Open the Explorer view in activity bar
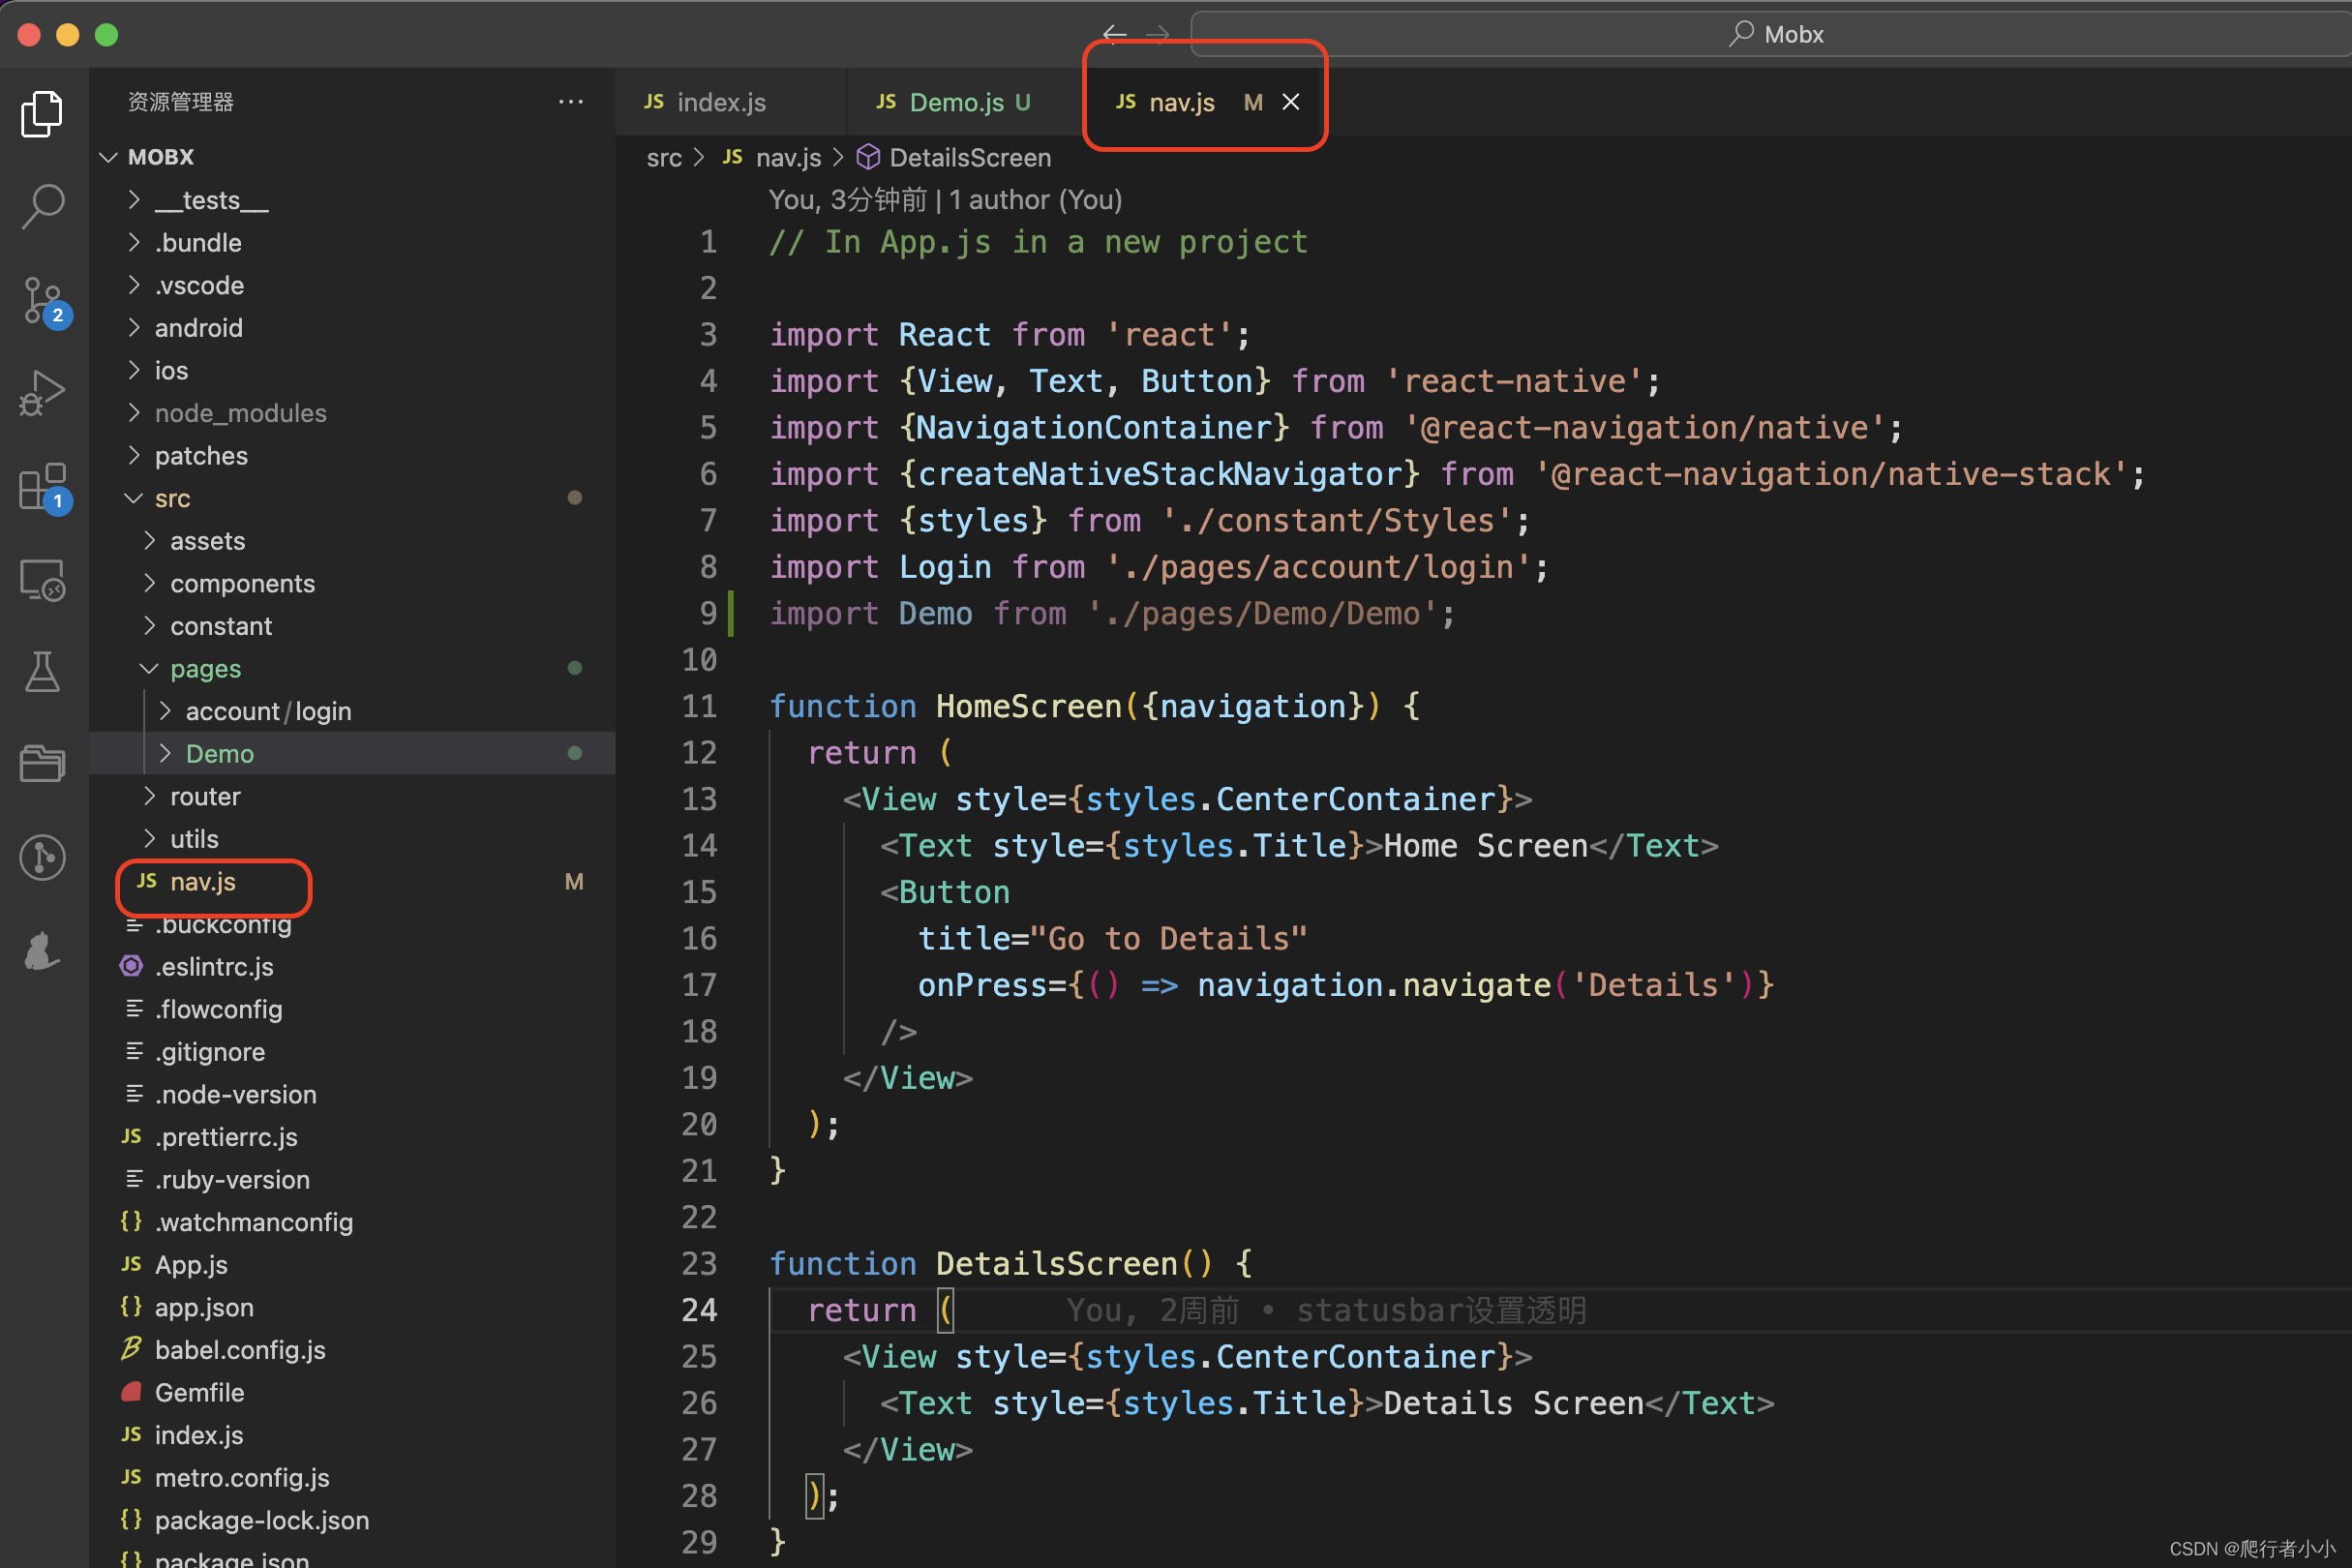The width and height of the screenshot is (2352, 1568). tap(42, 113)
